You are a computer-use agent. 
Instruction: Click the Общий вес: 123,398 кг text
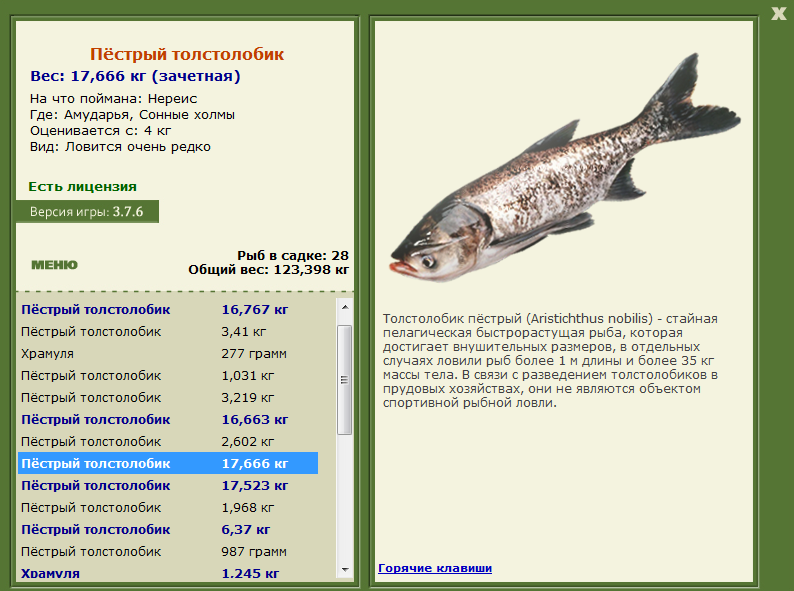[x=268, y=269]
